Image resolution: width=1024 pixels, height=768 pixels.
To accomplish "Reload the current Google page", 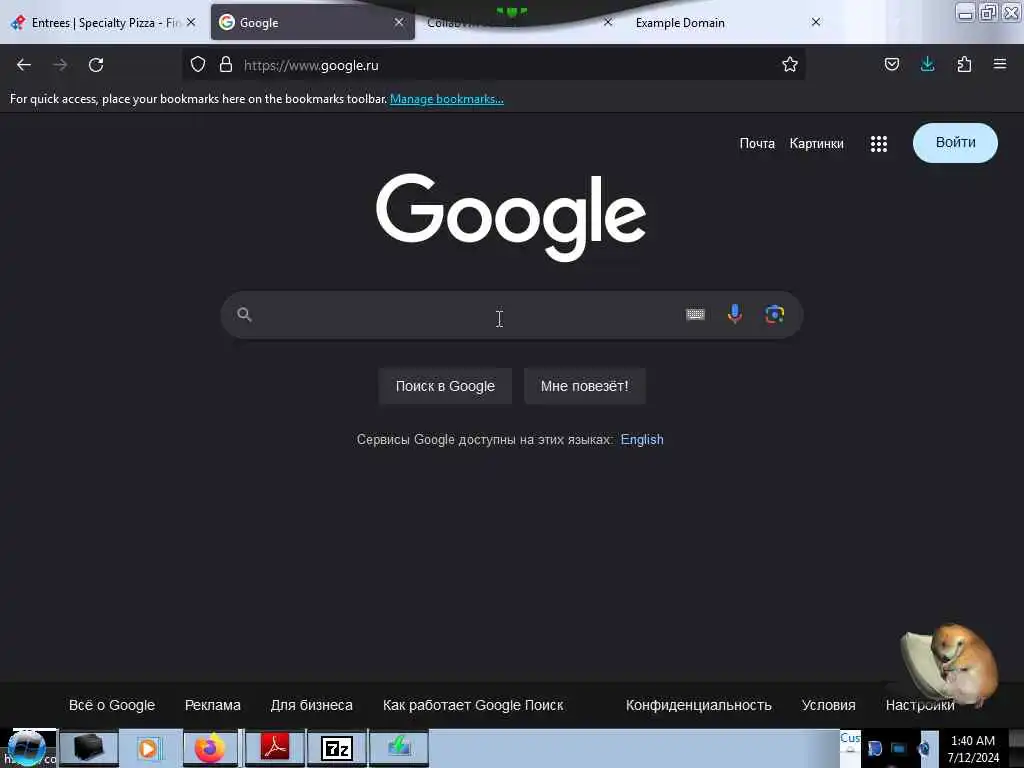I will point(96,65).
